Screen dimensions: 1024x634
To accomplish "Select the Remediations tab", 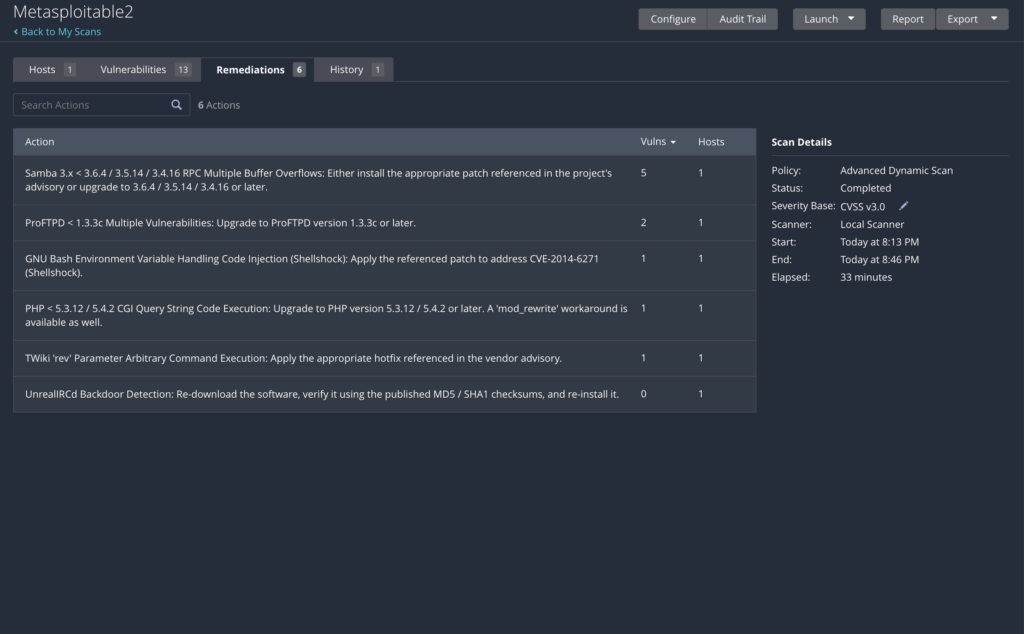I will point(259,69).
